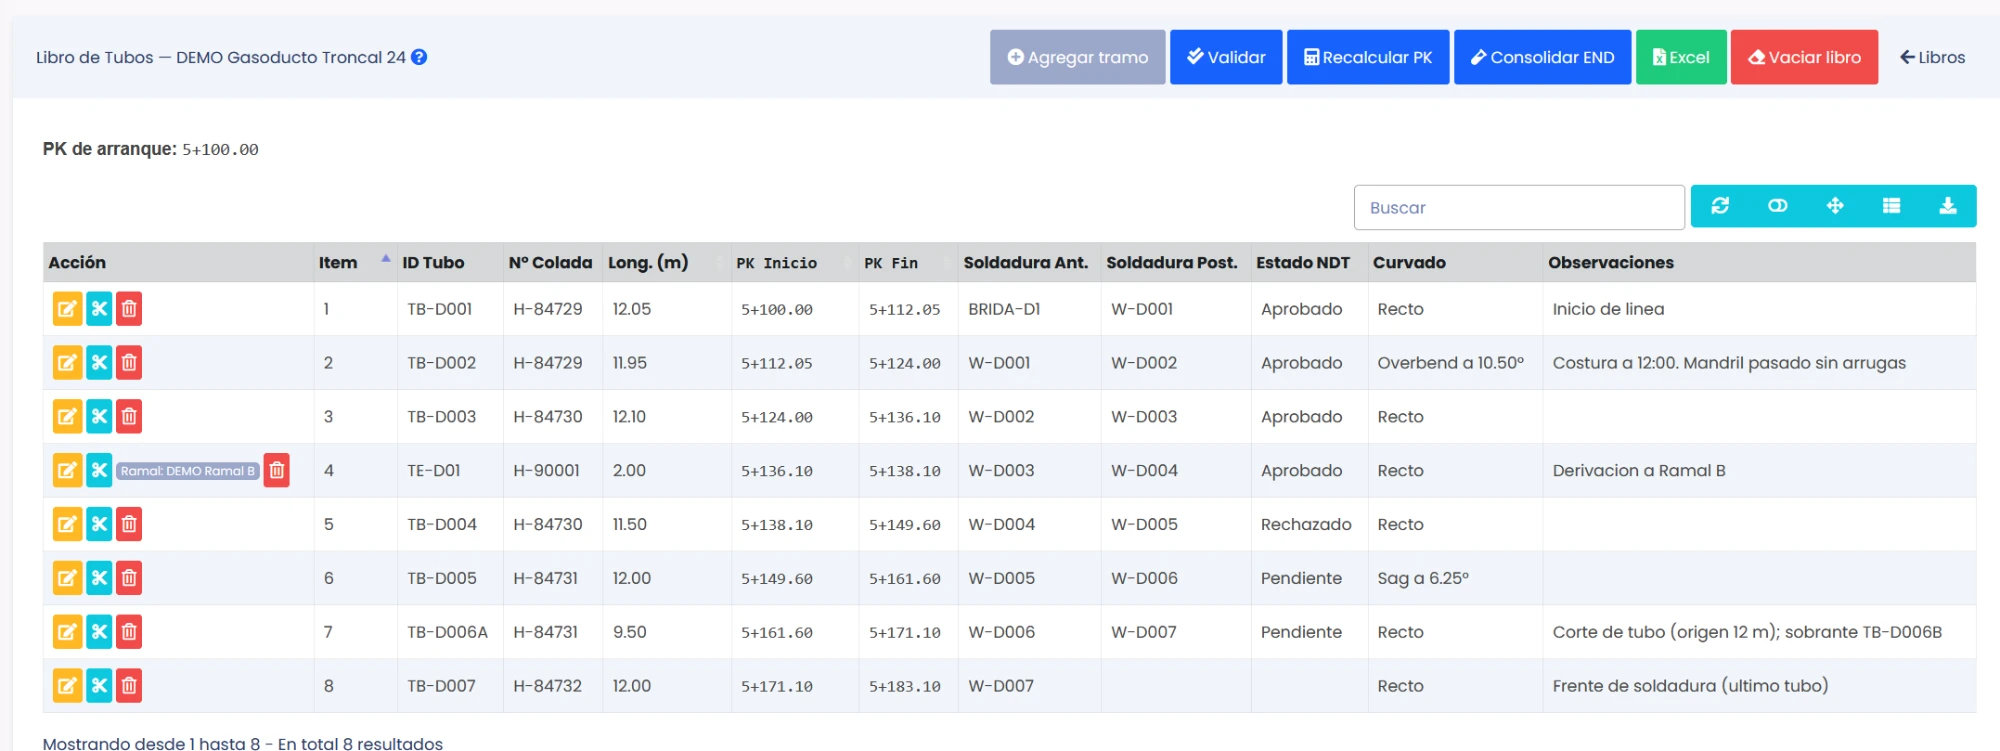Delete the TE-D01 row
This screenshot has width=2000, height=751.
(277, 471)
